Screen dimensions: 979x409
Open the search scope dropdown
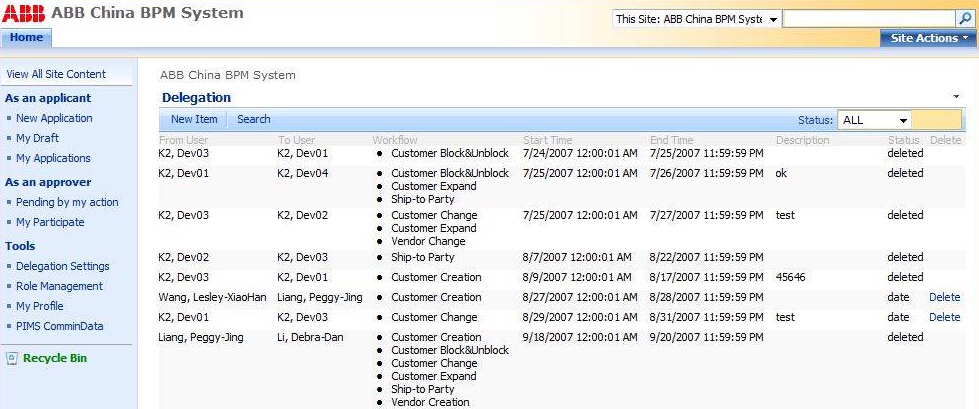(x=697, y=19)
